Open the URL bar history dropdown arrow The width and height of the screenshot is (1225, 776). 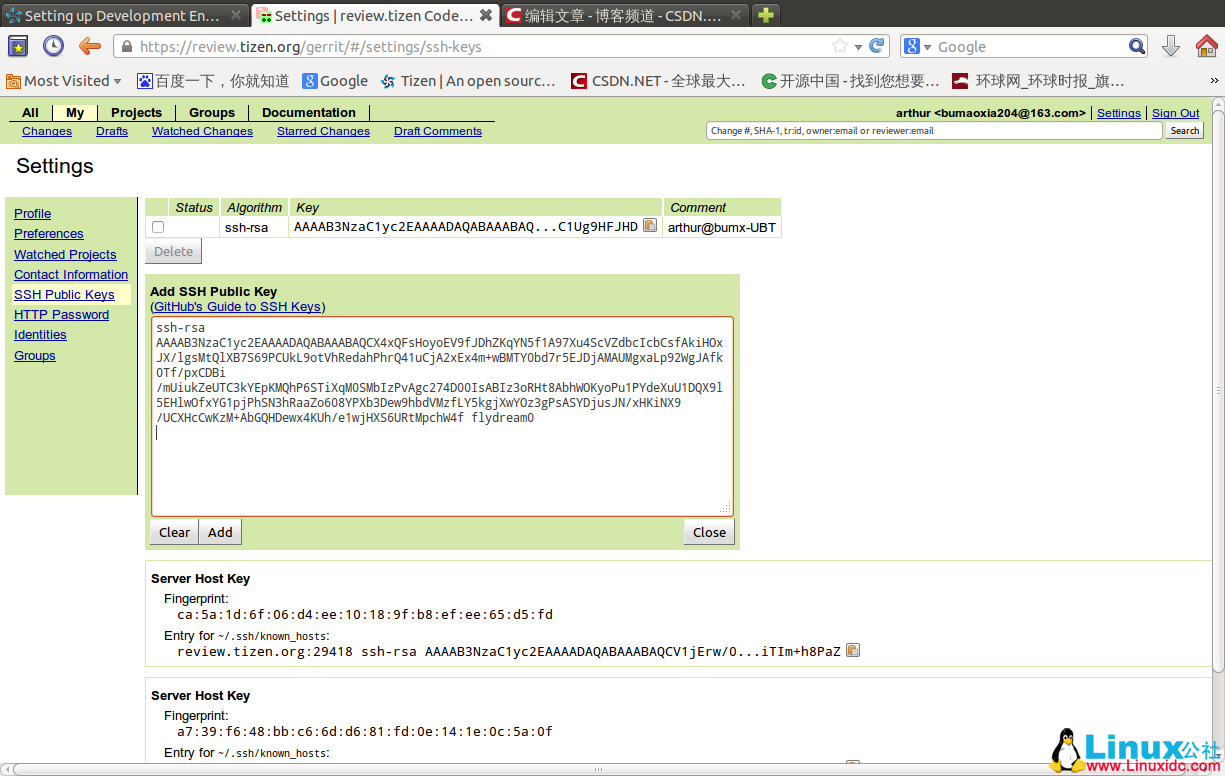859,47
